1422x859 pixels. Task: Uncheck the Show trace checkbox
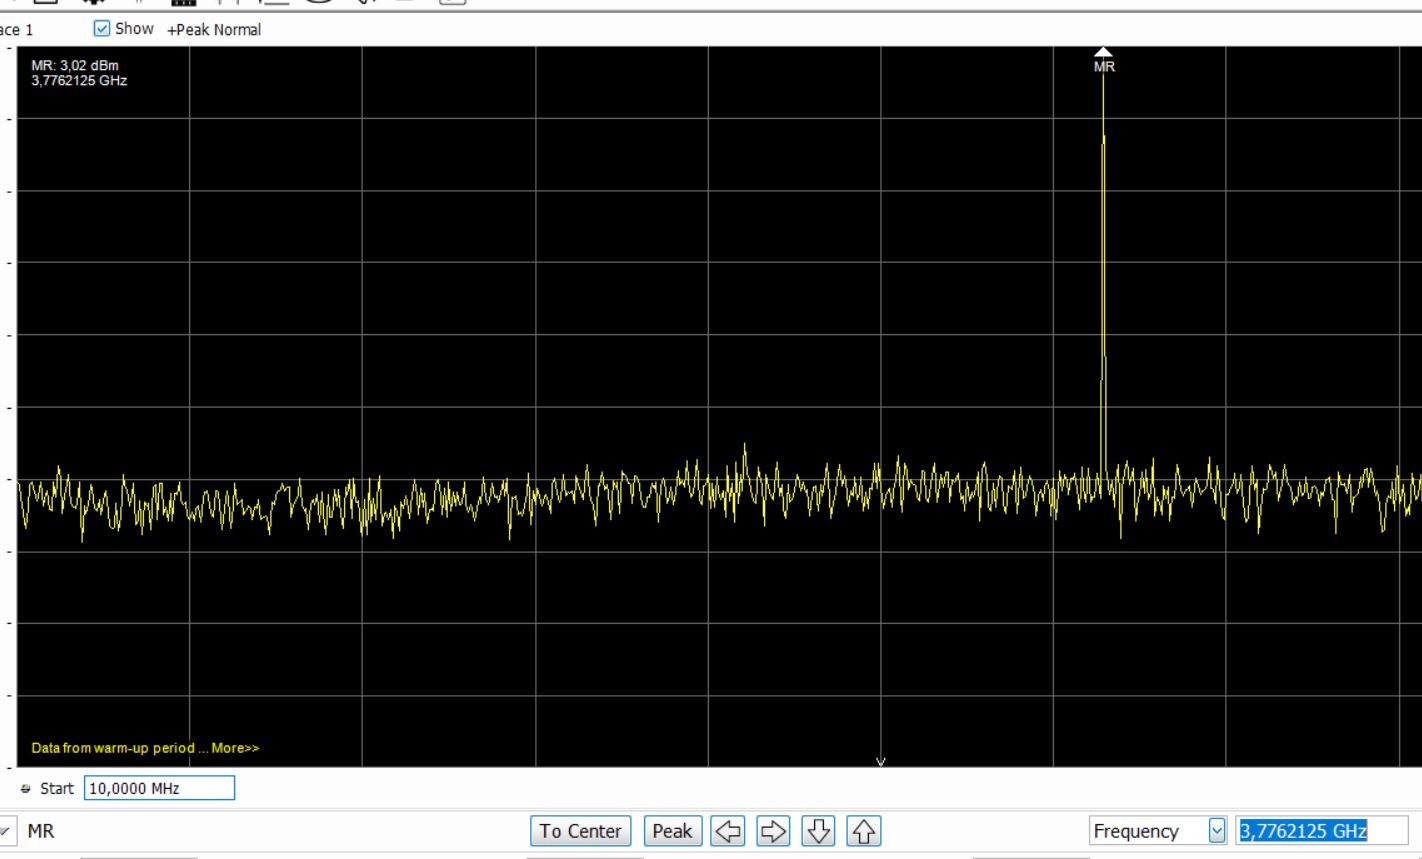point(101,29)
